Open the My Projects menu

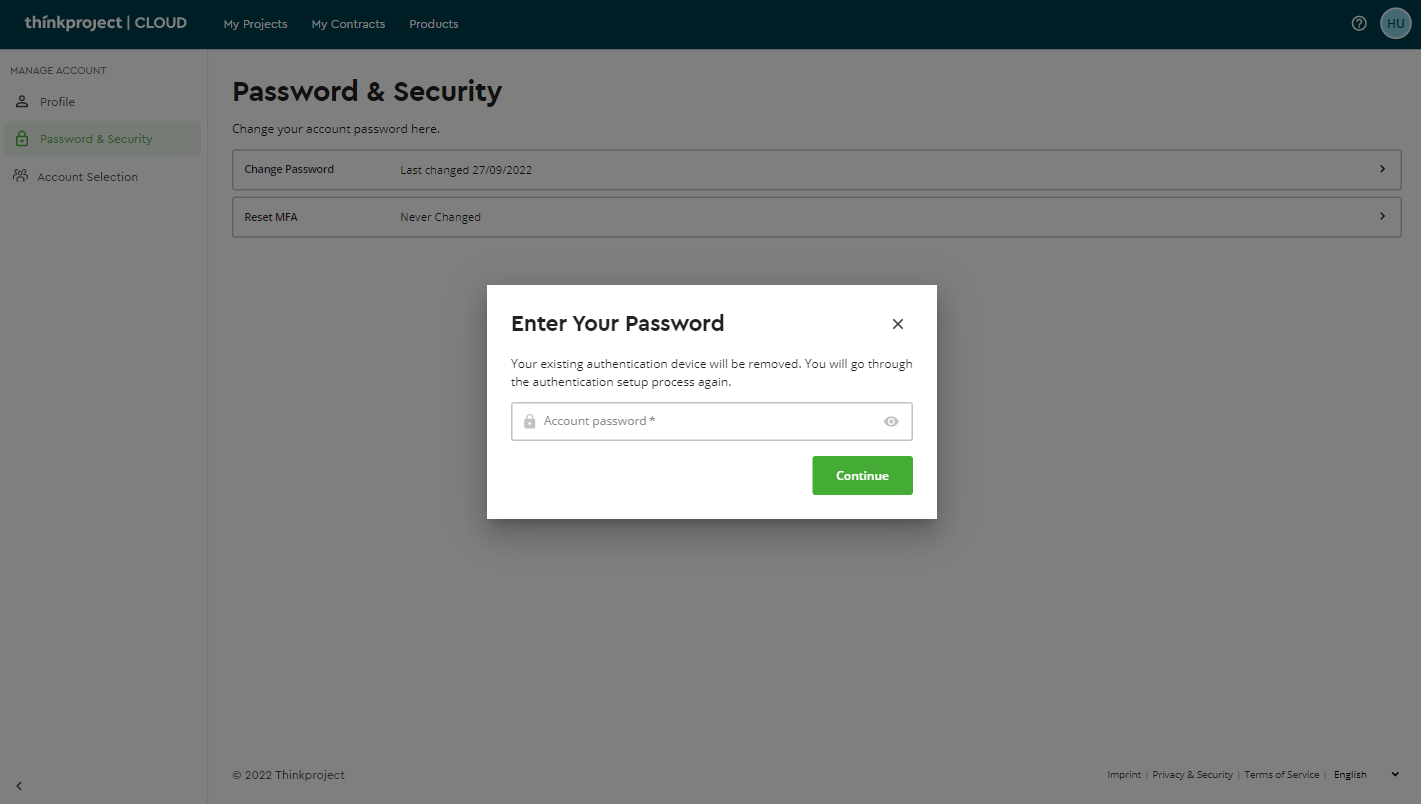click(255, 24)
